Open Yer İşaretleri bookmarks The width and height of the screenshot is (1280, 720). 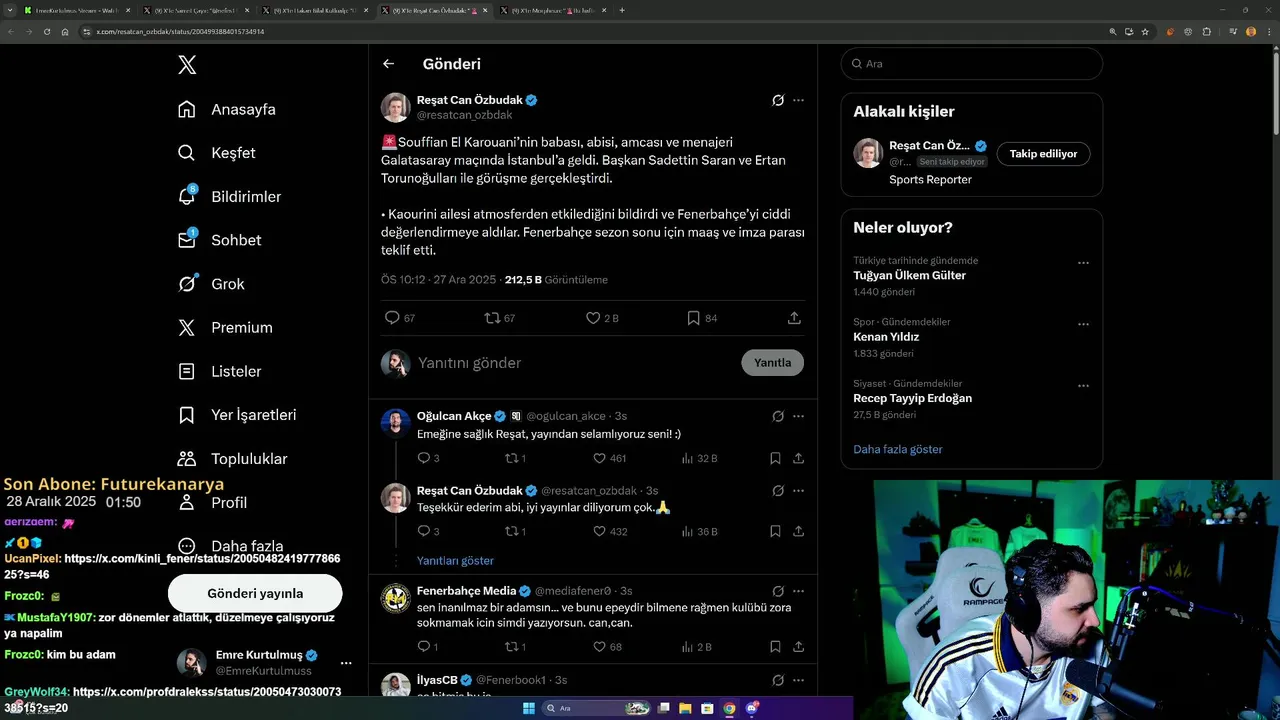(237, 415)
